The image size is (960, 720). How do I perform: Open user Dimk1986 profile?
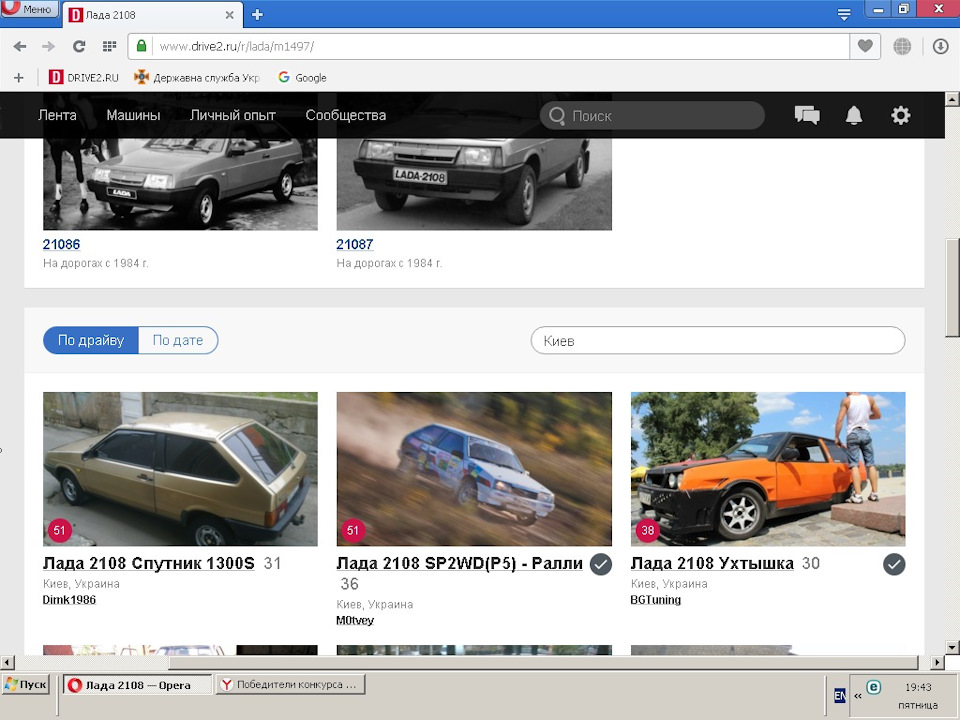pos(69,600)
